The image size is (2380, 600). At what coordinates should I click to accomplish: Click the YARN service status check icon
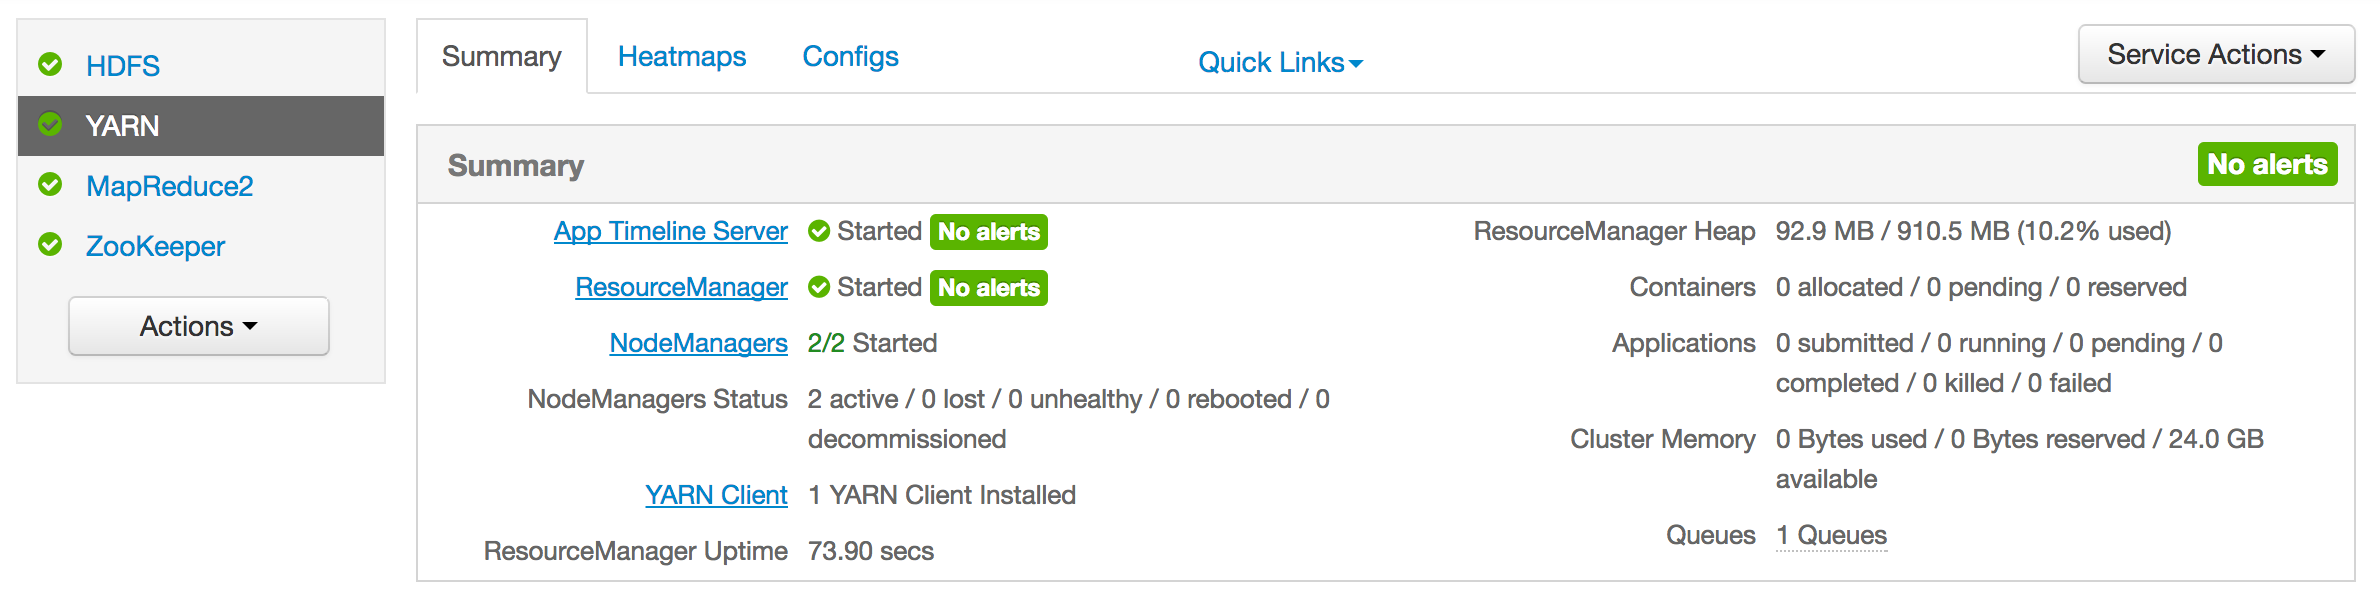50,125
